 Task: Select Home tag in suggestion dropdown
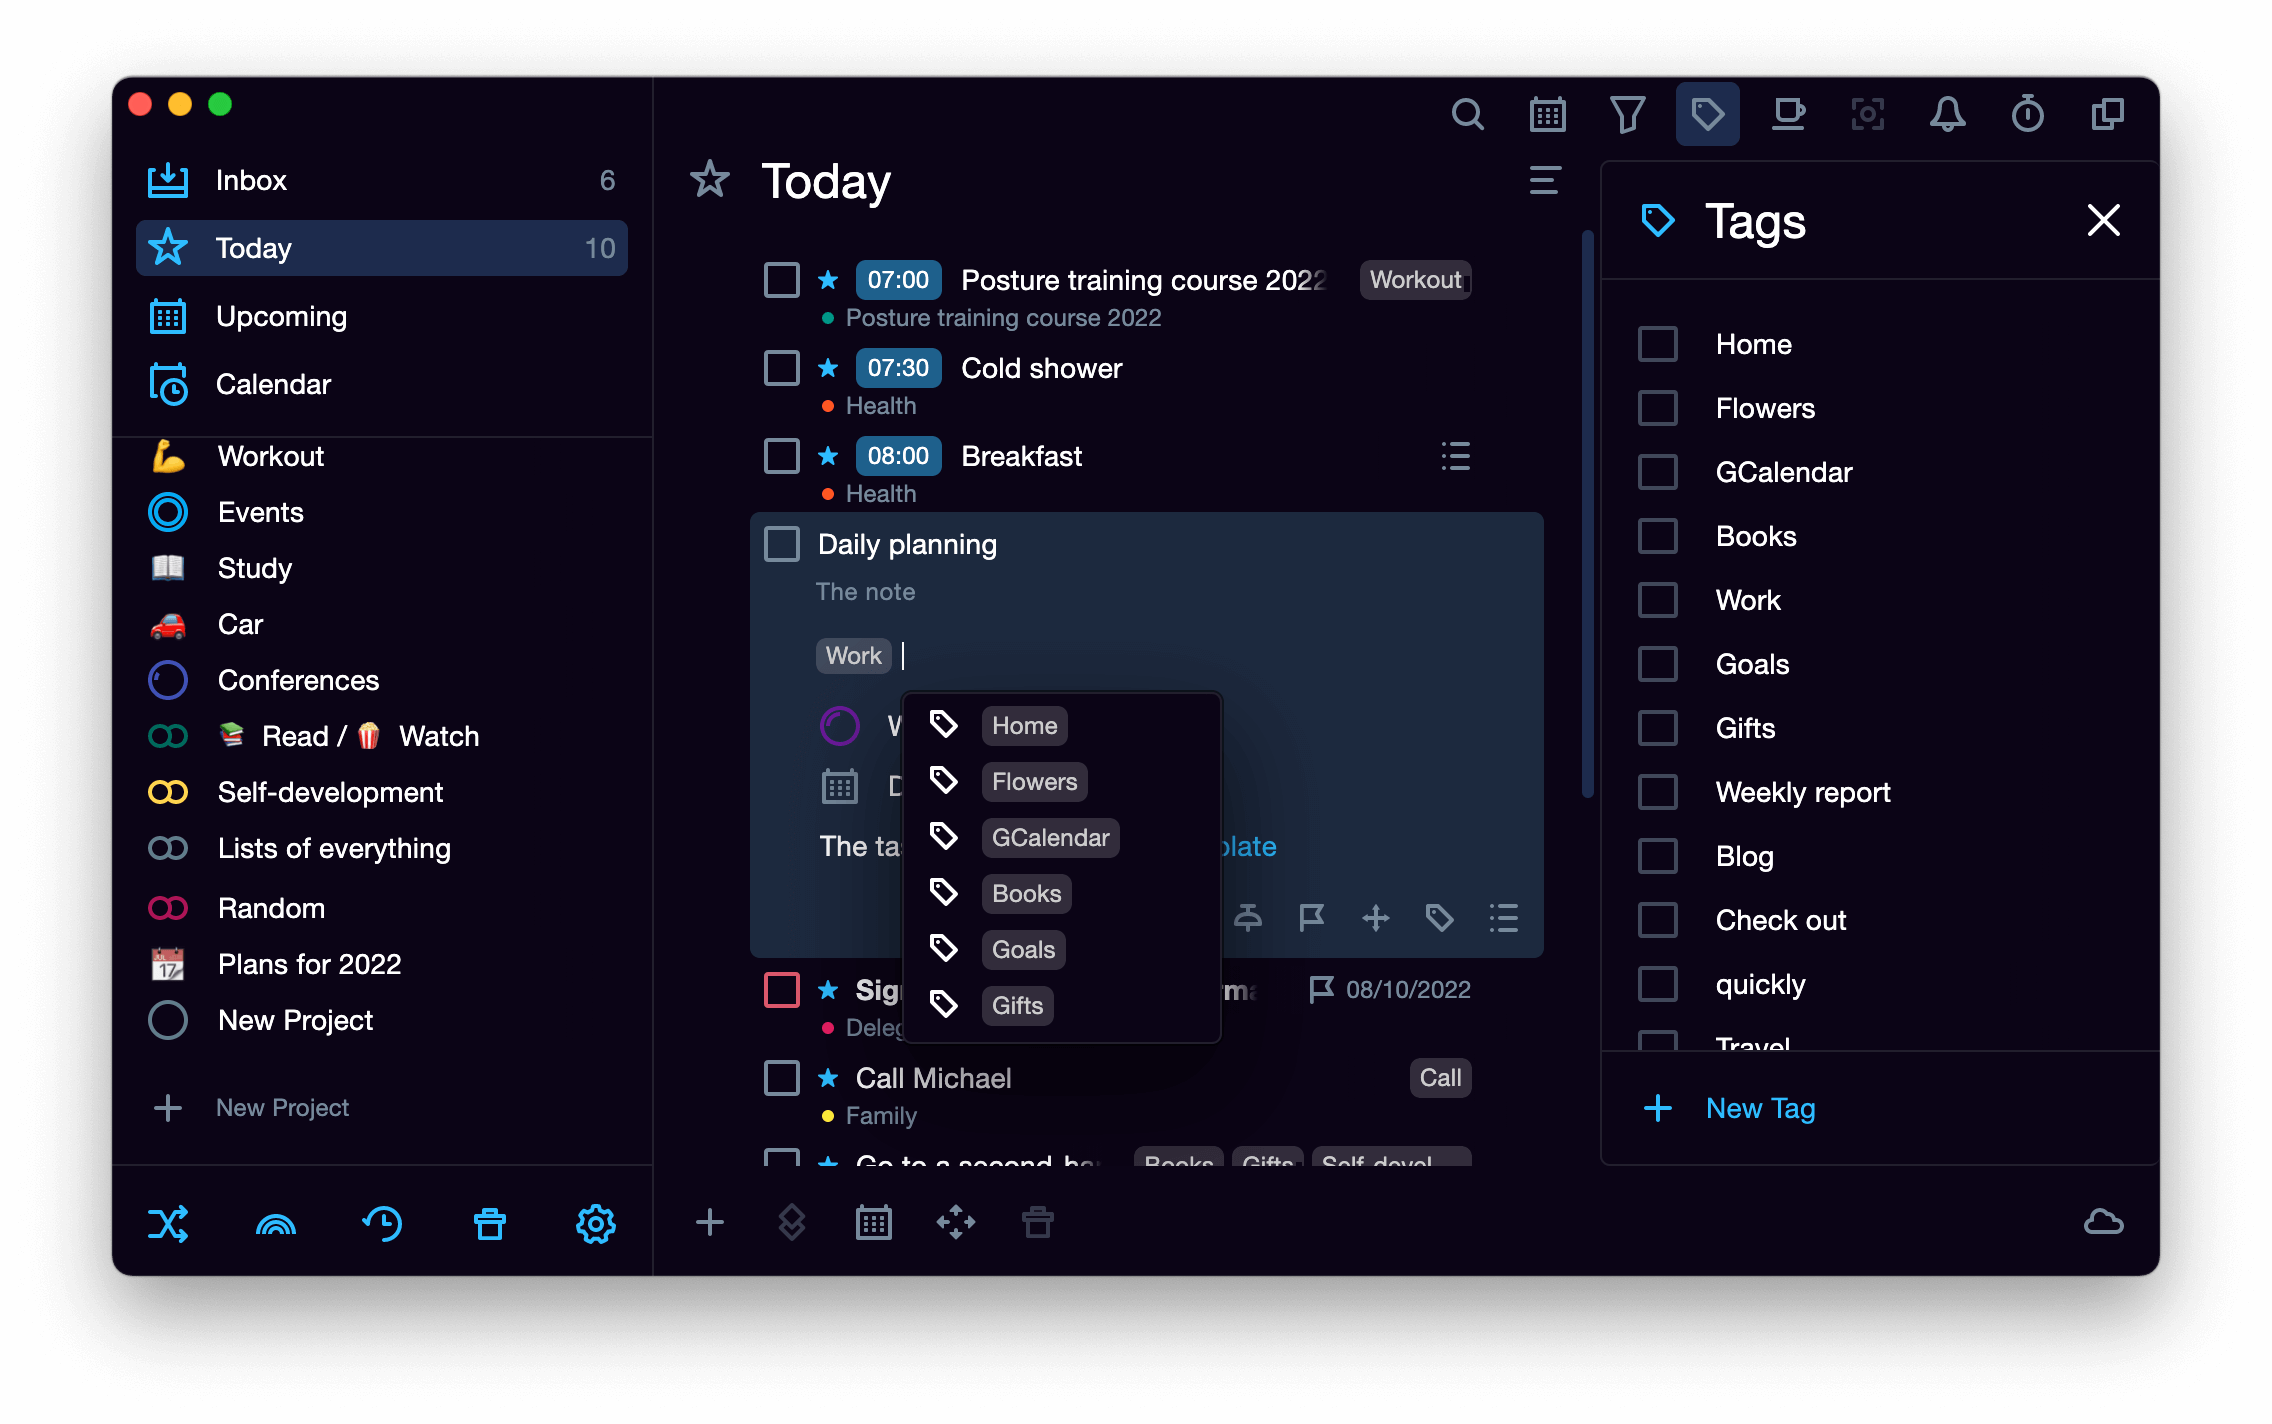[1061, 726]
